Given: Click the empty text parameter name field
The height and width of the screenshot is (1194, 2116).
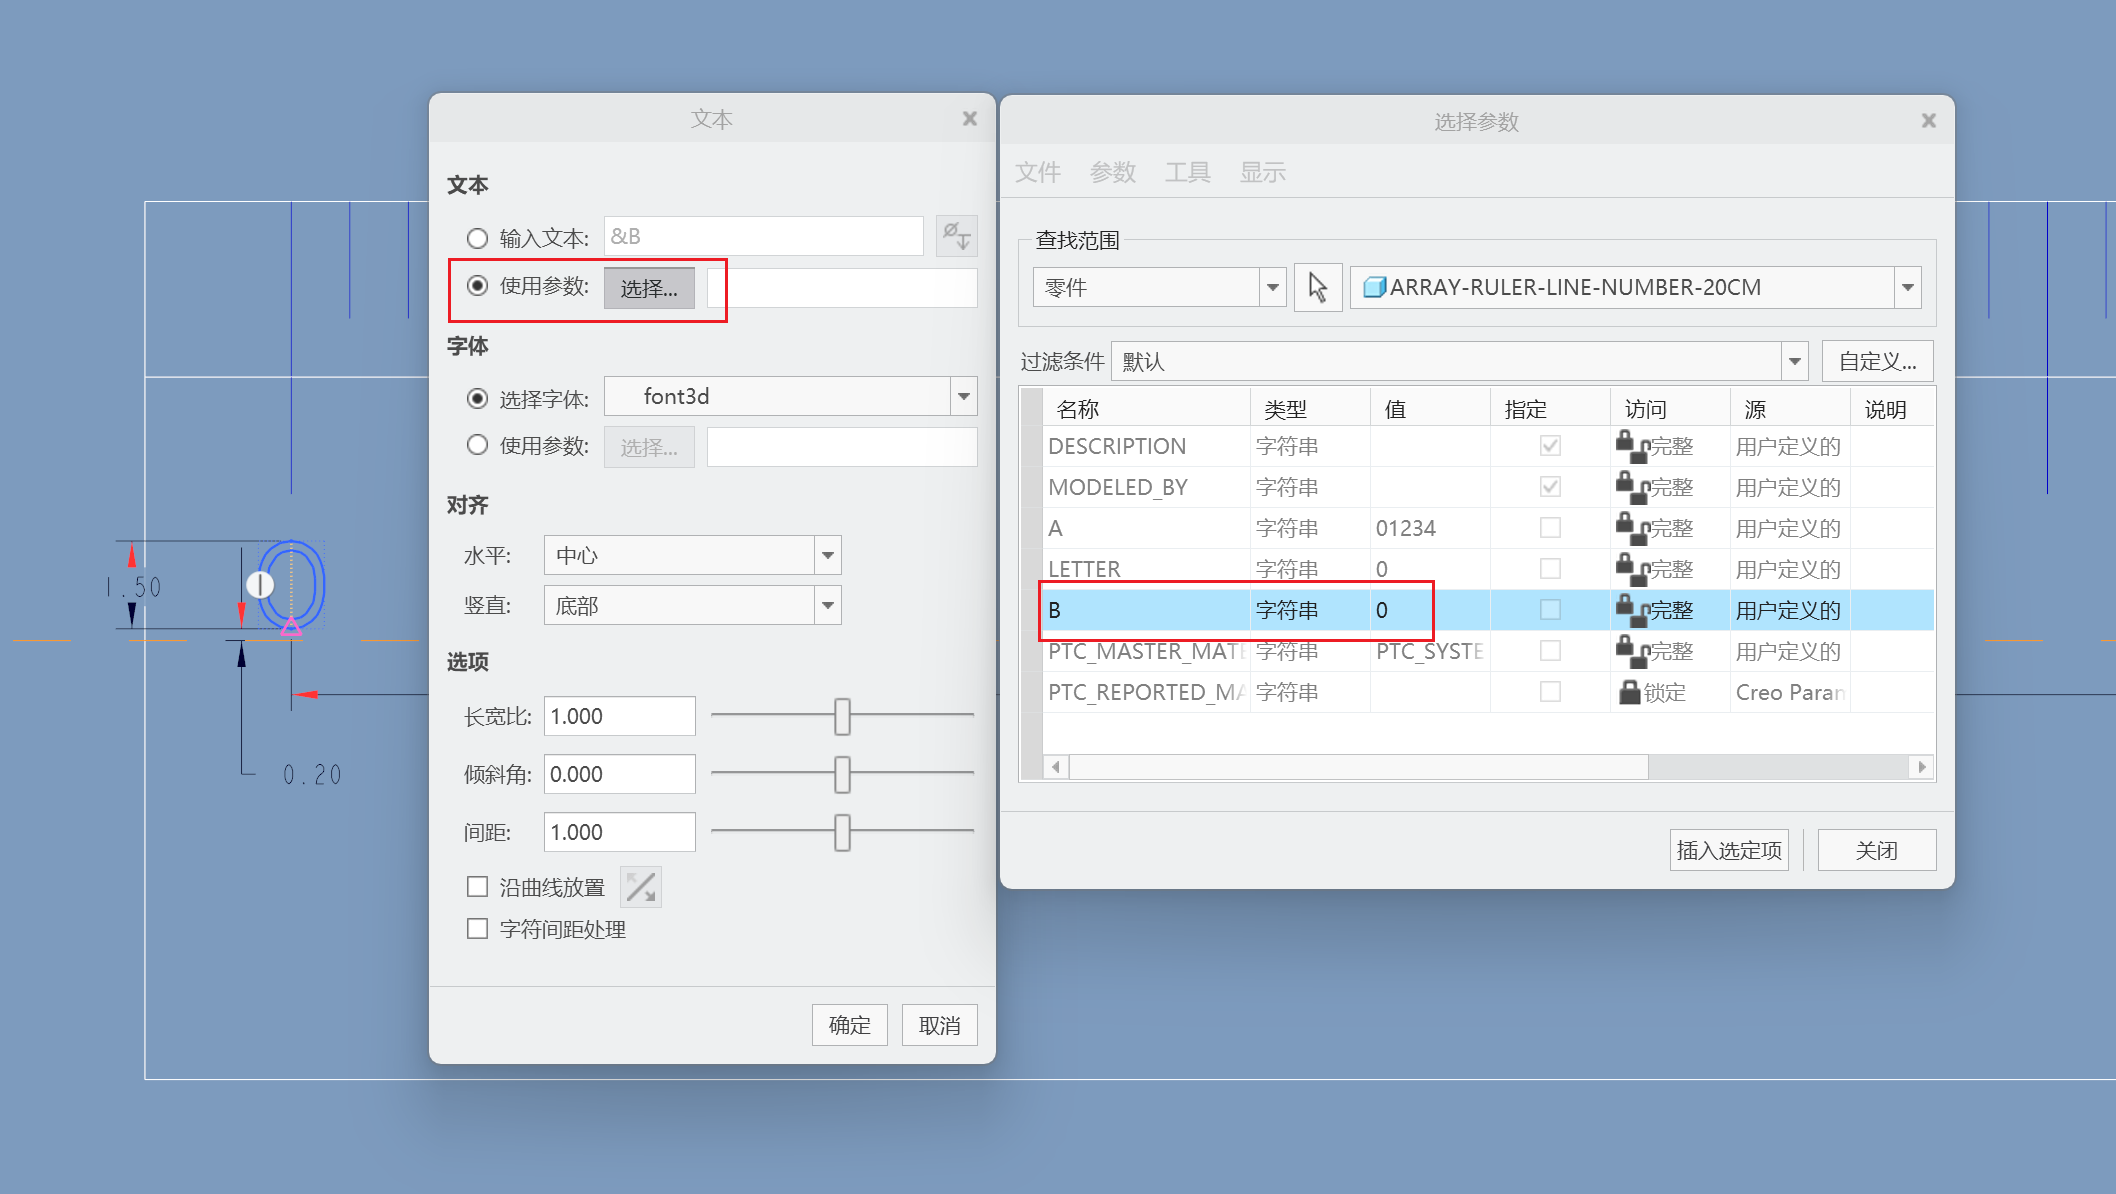Looking at the screenshot, I should click(842, 289).
